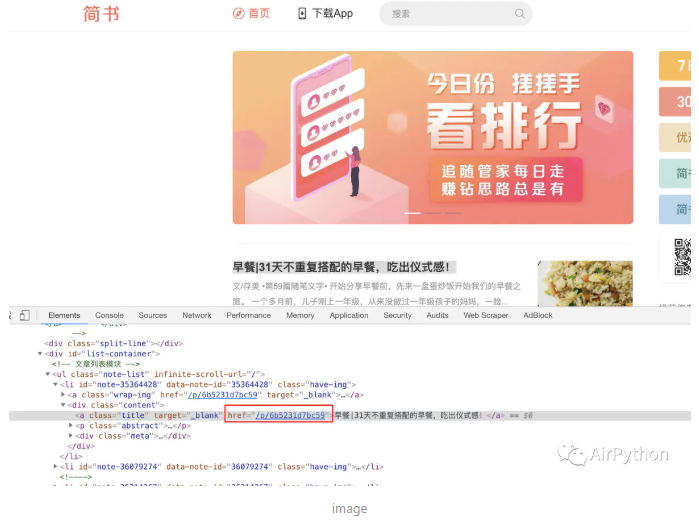Click the phone icon beside 下载App
This screenshot has height=523, width=699.
(302, 13)
